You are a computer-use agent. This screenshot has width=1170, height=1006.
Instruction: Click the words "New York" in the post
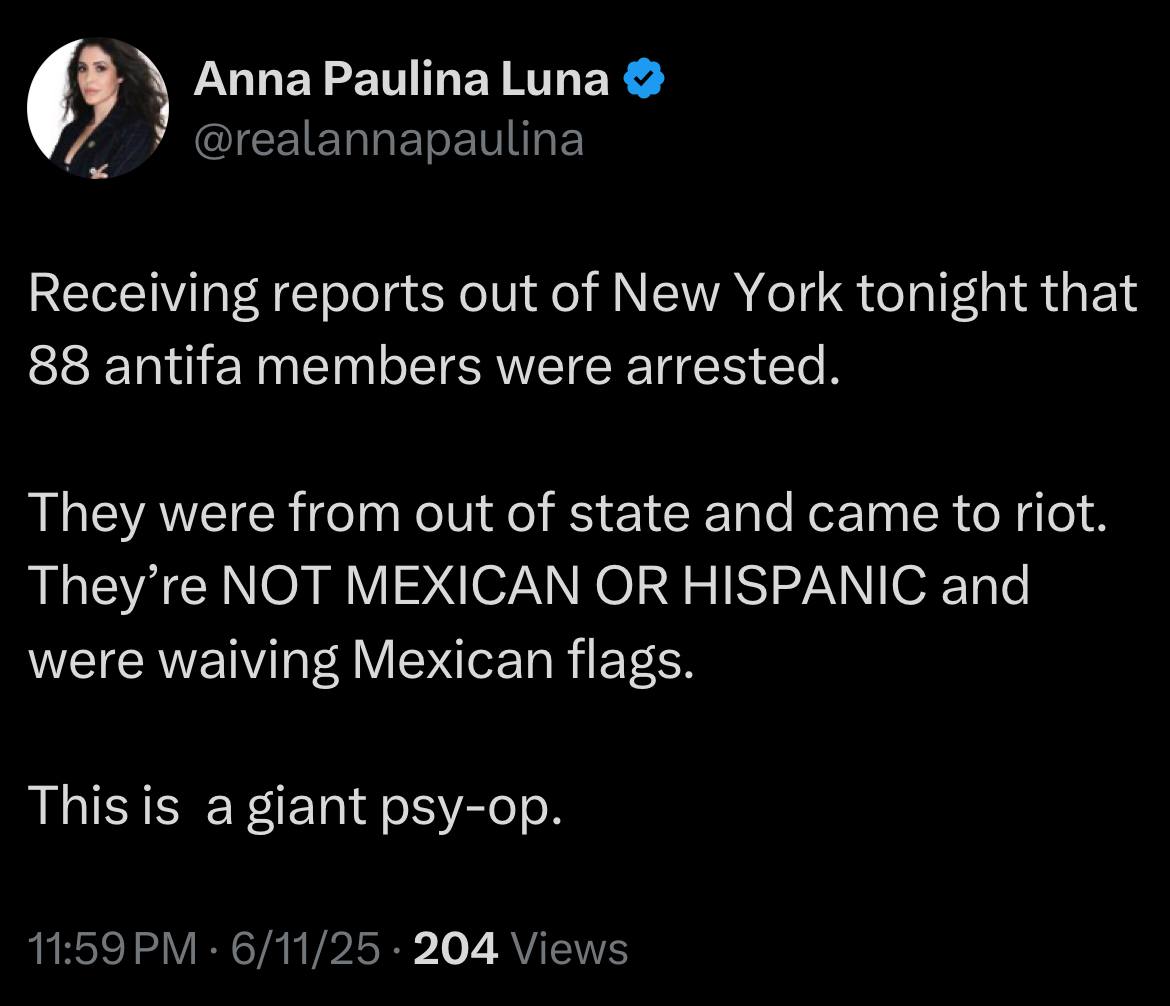coord(727,293)
